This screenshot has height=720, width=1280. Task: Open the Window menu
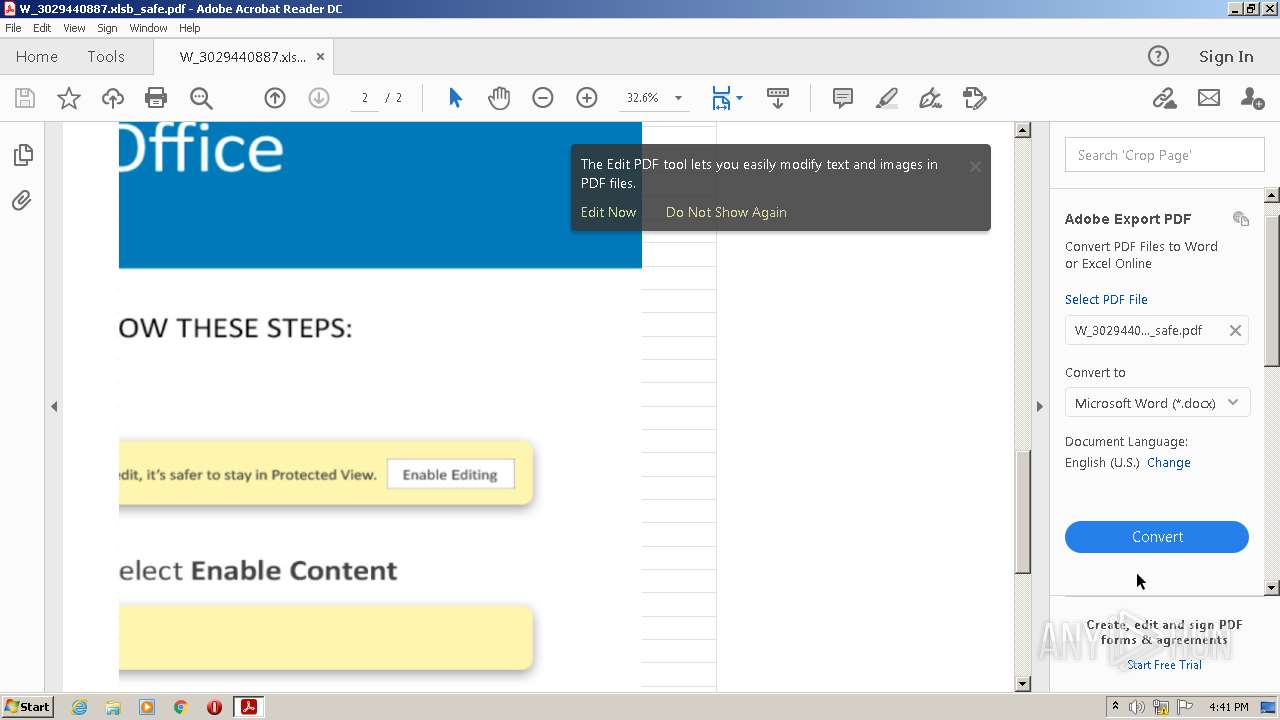148,28
